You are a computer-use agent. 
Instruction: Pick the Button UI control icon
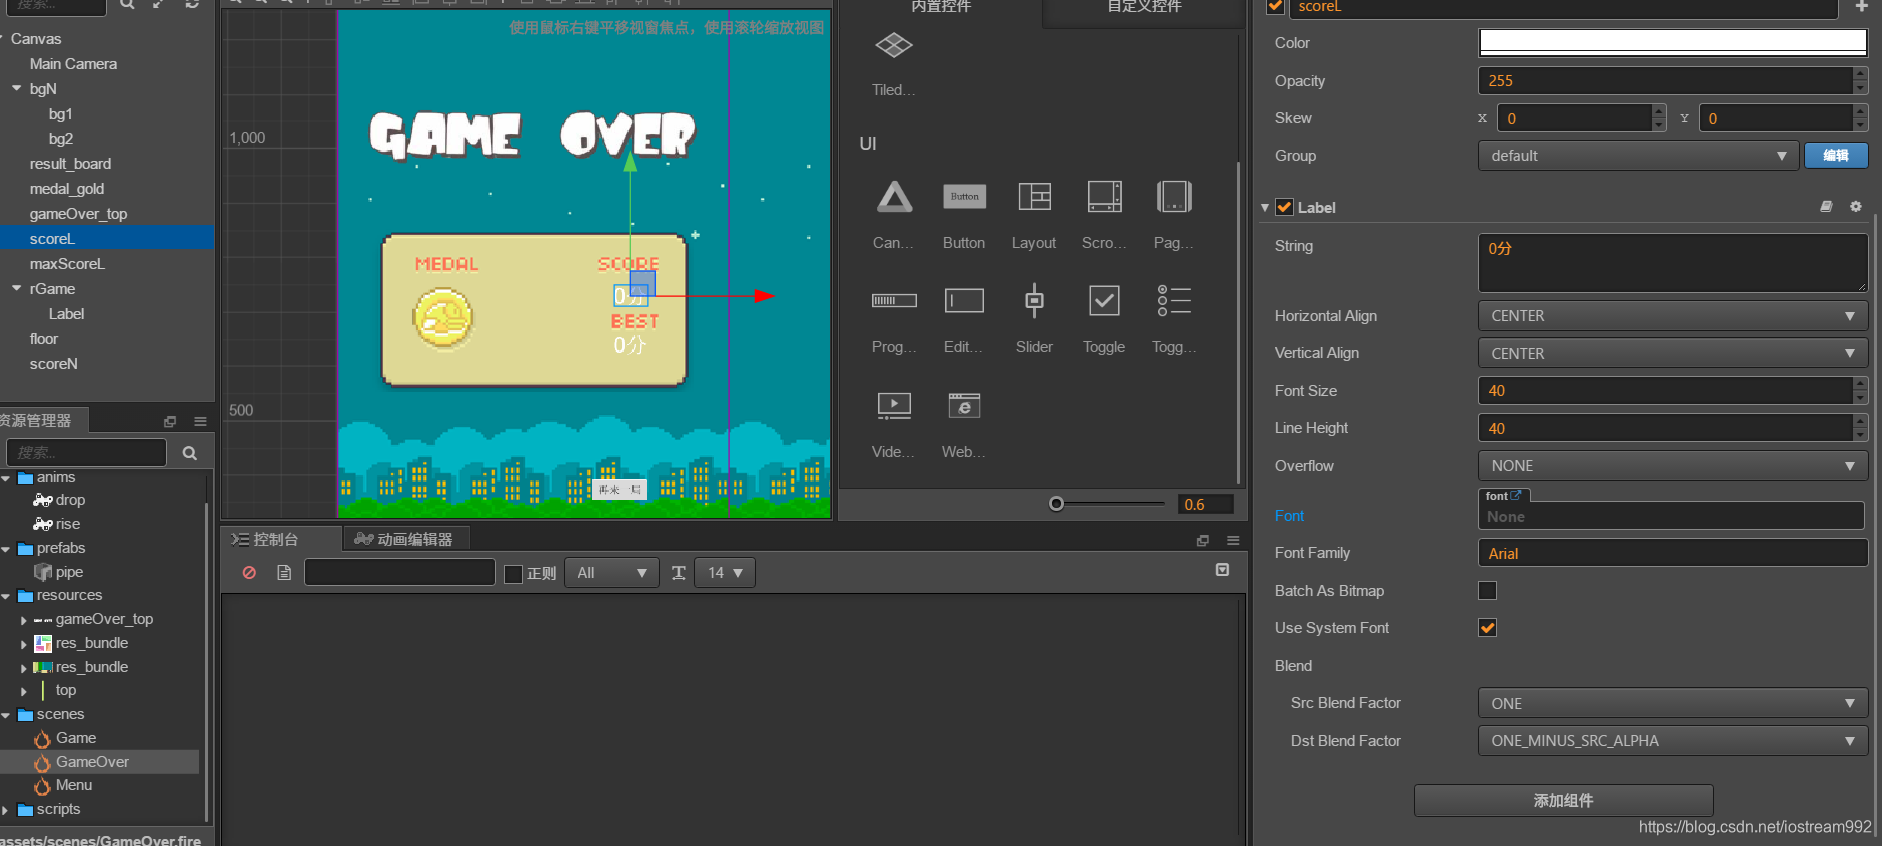click(964, 197)
